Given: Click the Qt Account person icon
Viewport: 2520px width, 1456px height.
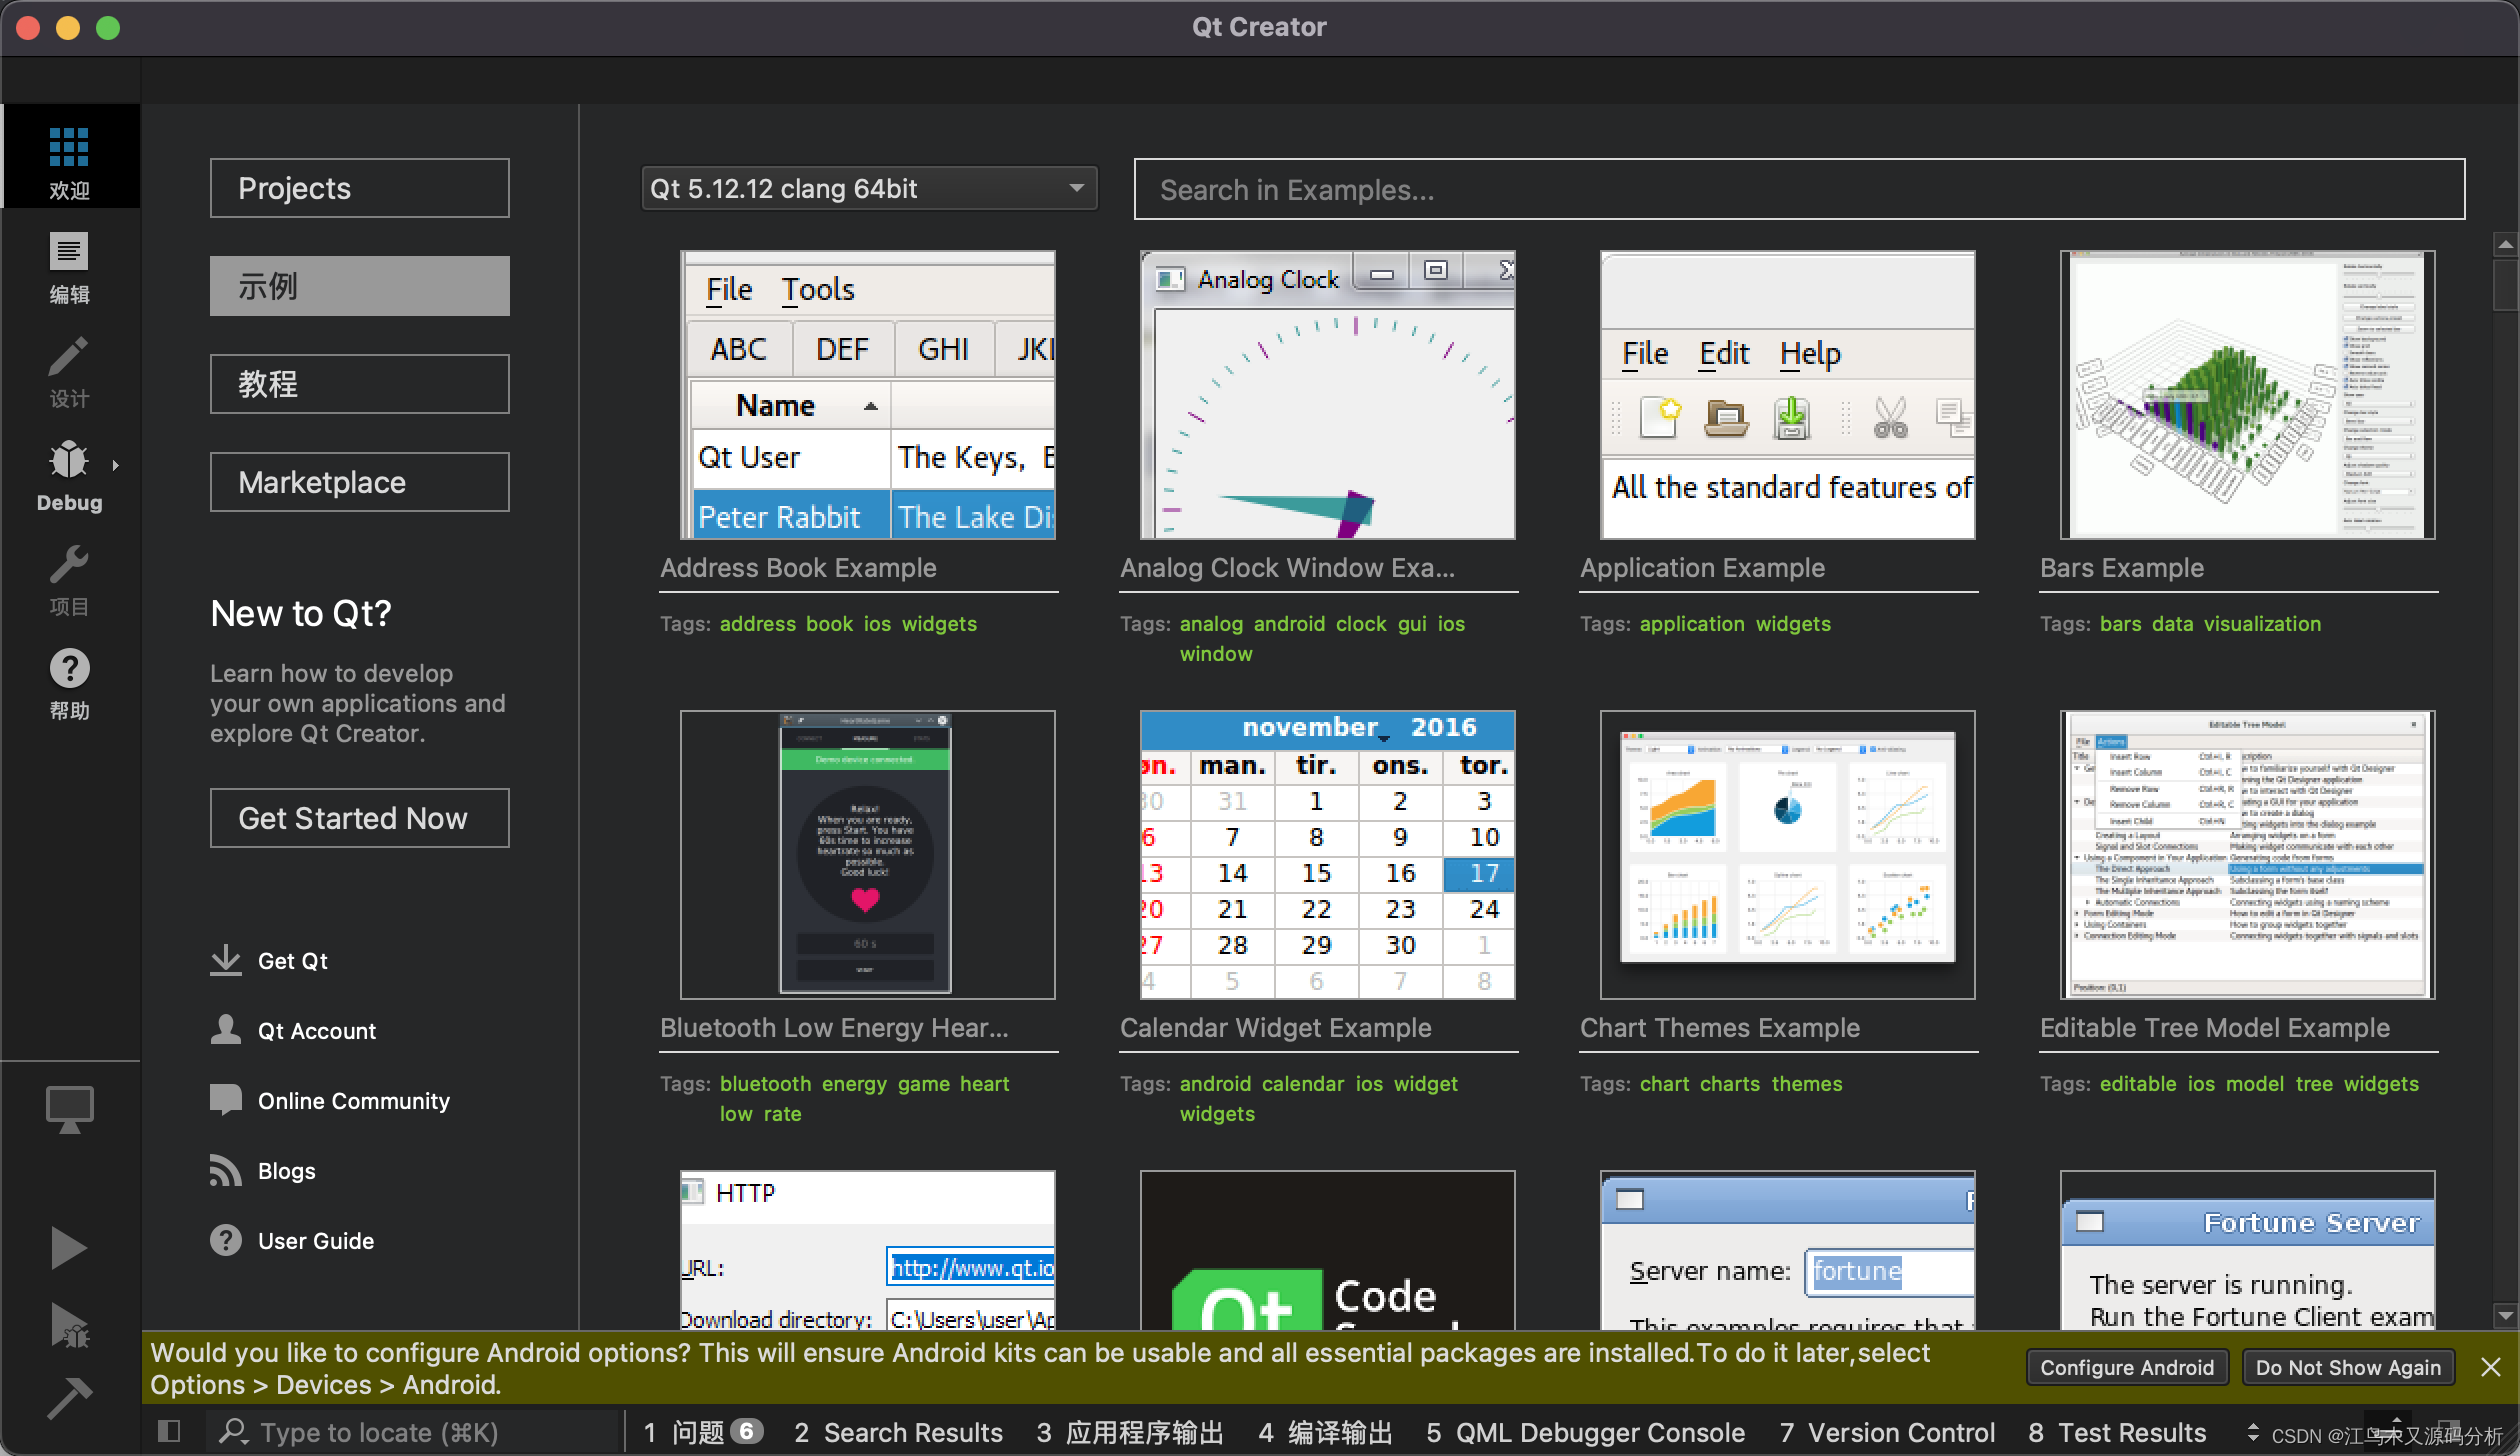Looking at the screenshot, I should [x=226, y=1030].
